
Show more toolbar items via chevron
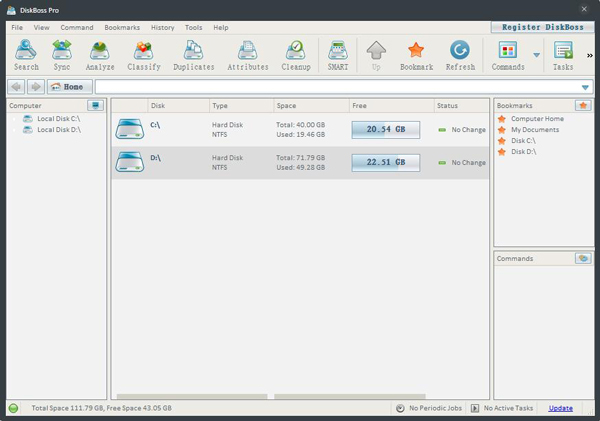tap(590, 55)
